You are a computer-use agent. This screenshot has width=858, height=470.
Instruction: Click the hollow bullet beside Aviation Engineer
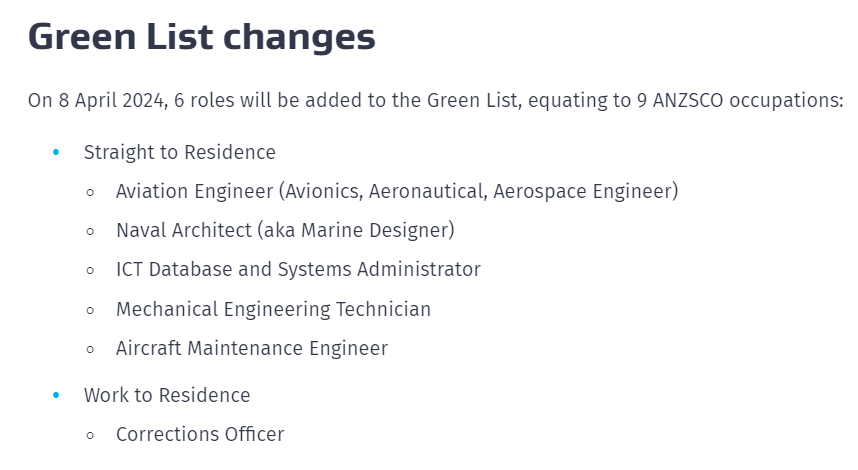pyautogui.click(x=91, y=191)
